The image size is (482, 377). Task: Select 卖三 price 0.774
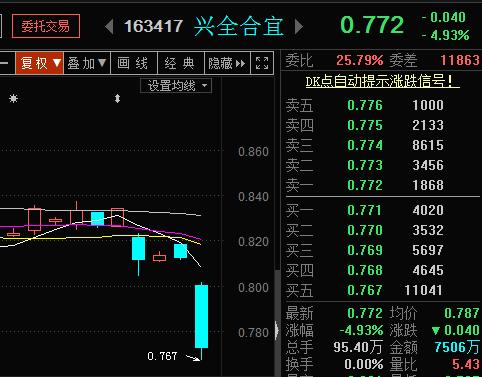[x=365, y=145]
